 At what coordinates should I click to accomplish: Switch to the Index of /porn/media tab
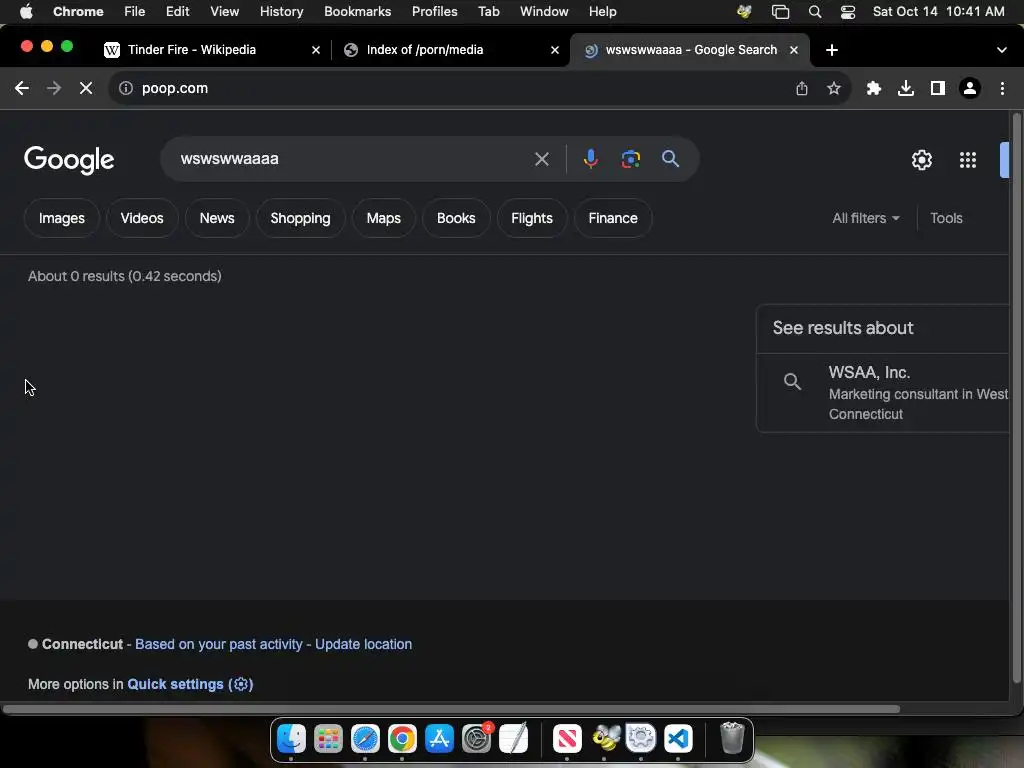coord(451,50)
